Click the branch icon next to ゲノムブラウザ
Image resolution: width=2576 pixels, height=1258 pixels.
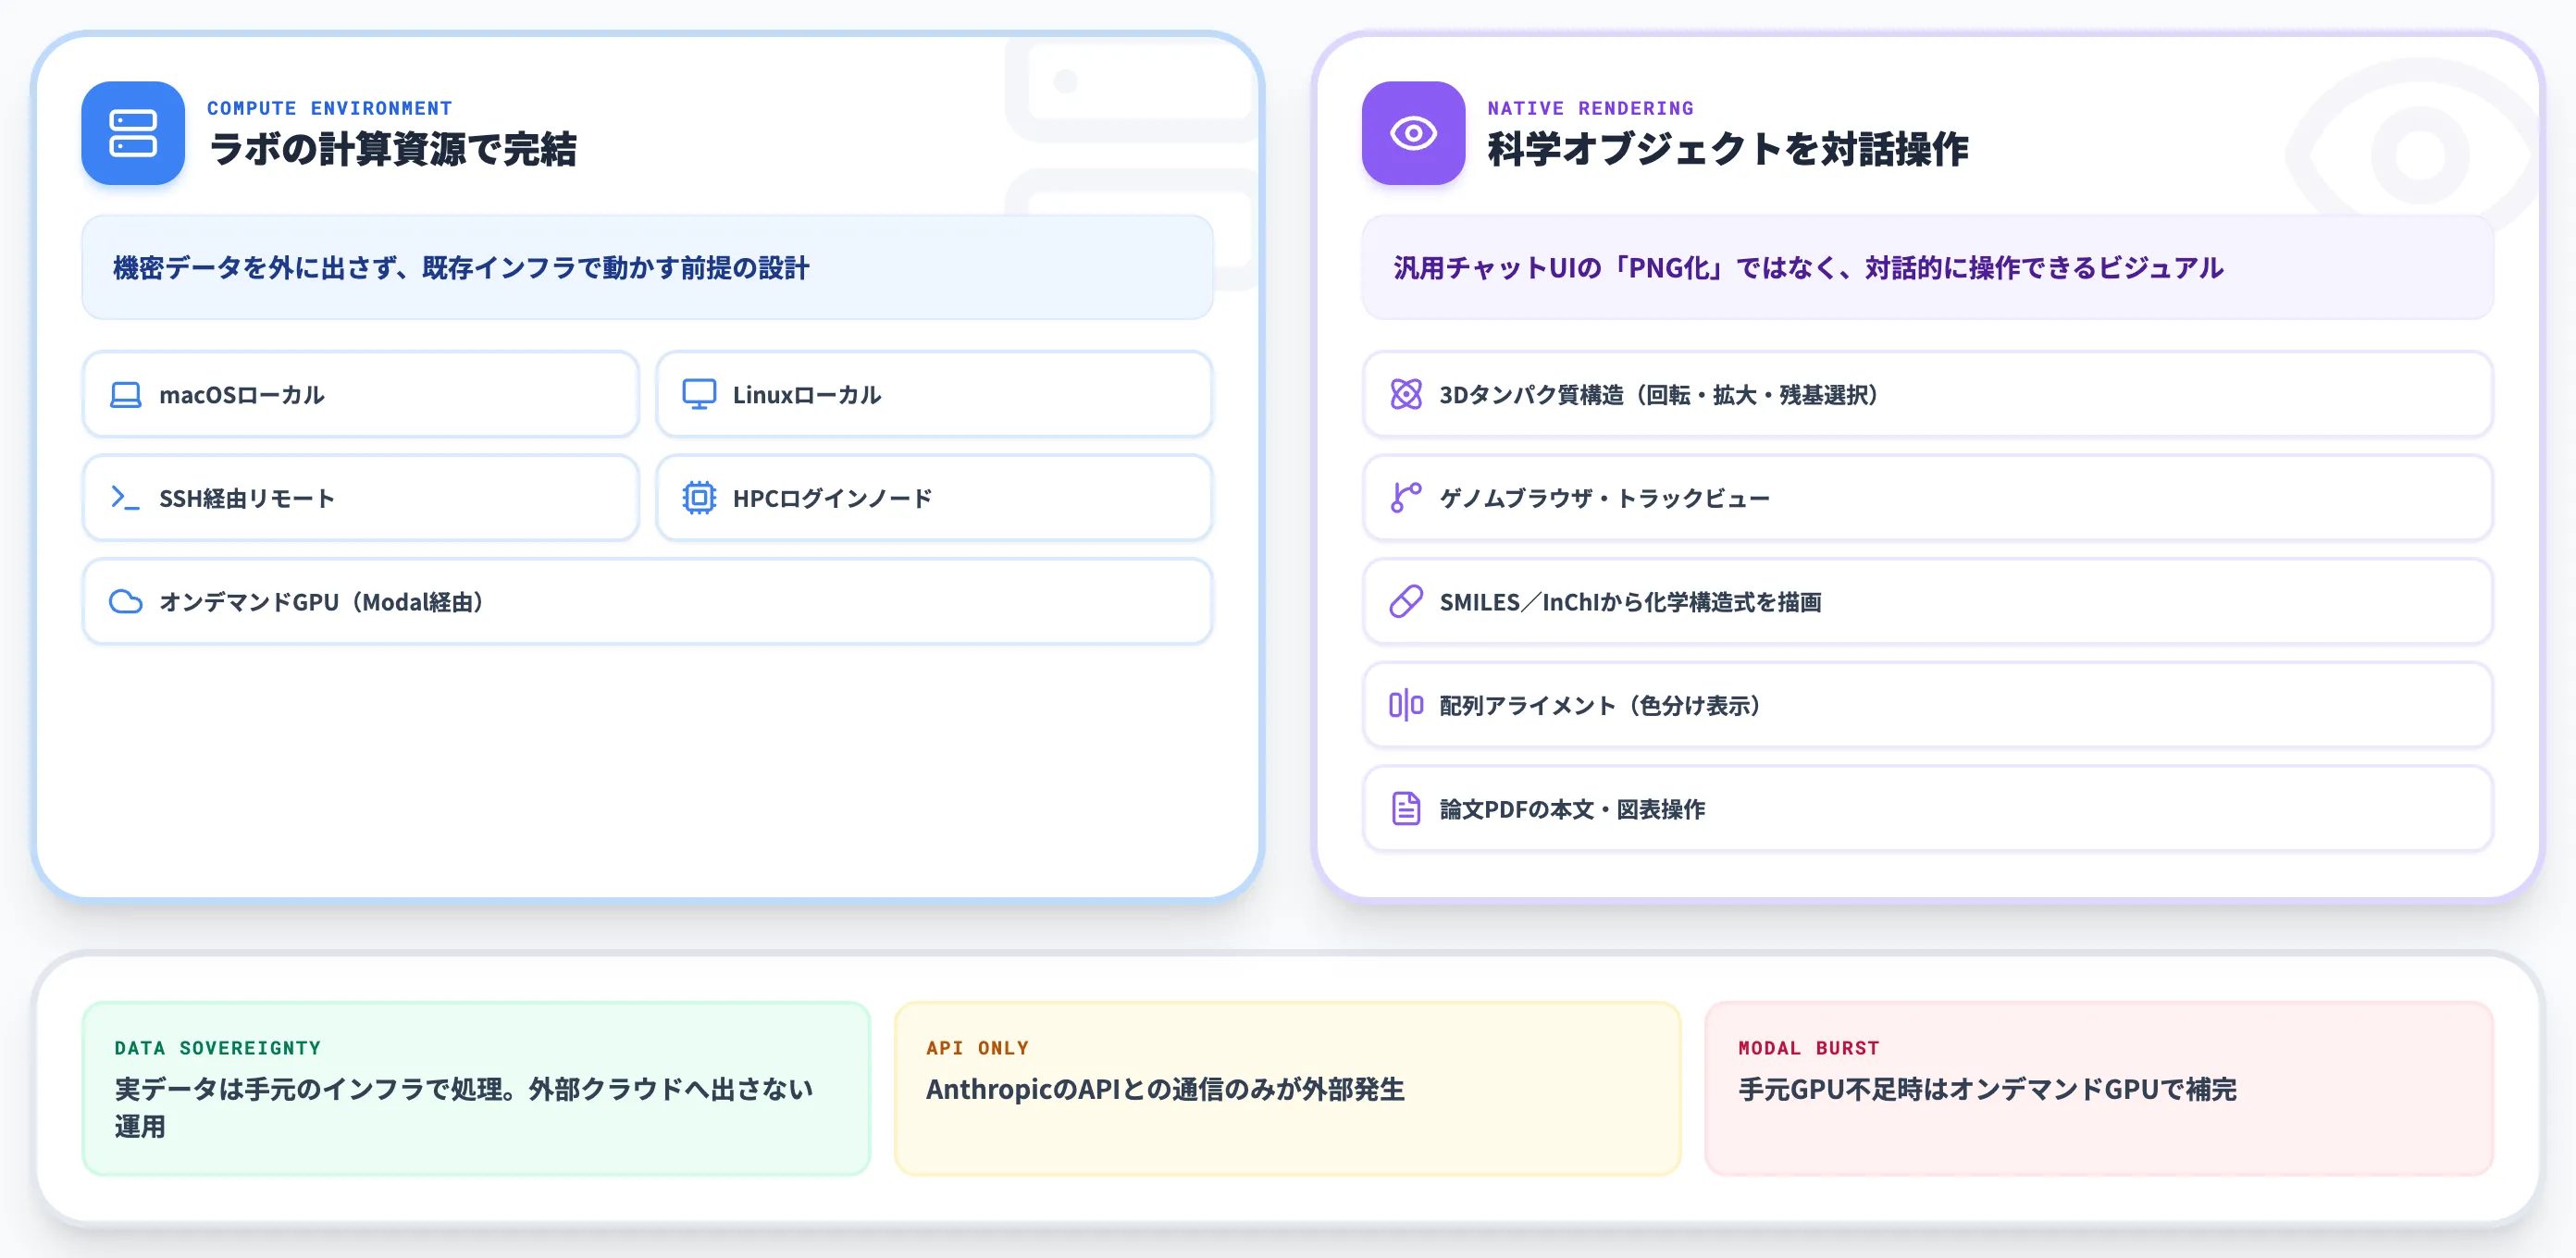[1406, 498]
